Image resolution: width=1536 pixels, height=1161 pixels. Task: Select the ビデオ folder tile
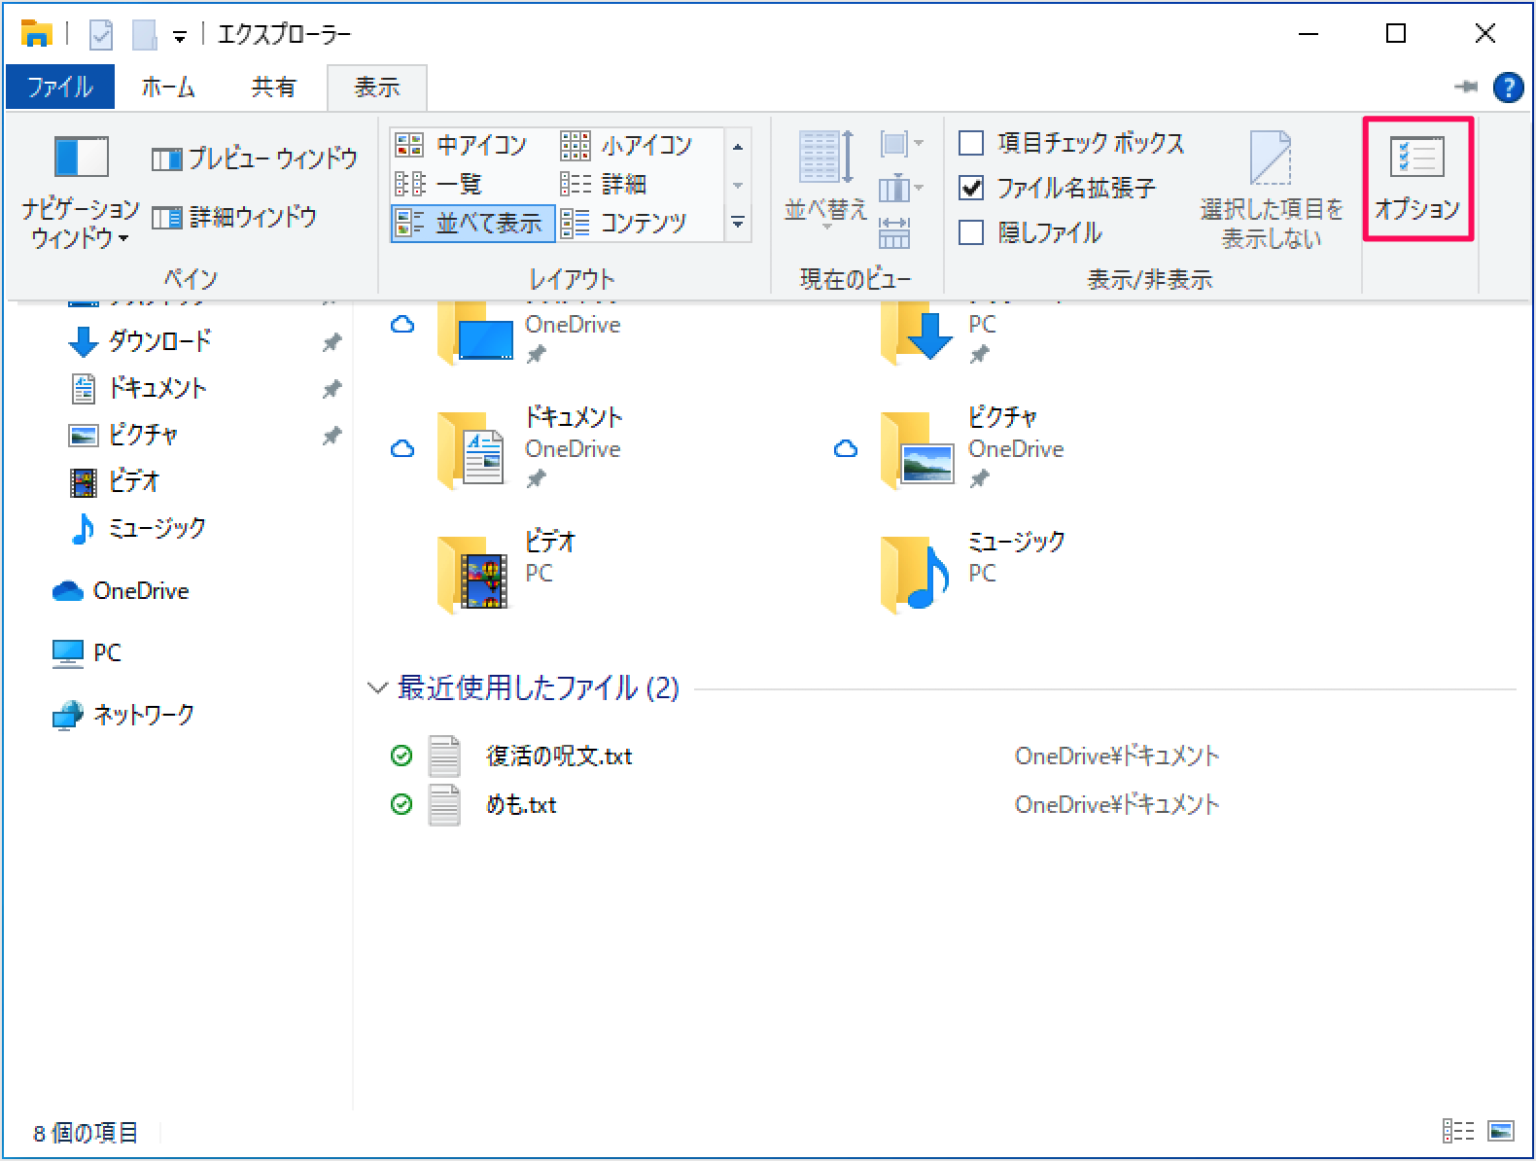[x=508, y=572]
